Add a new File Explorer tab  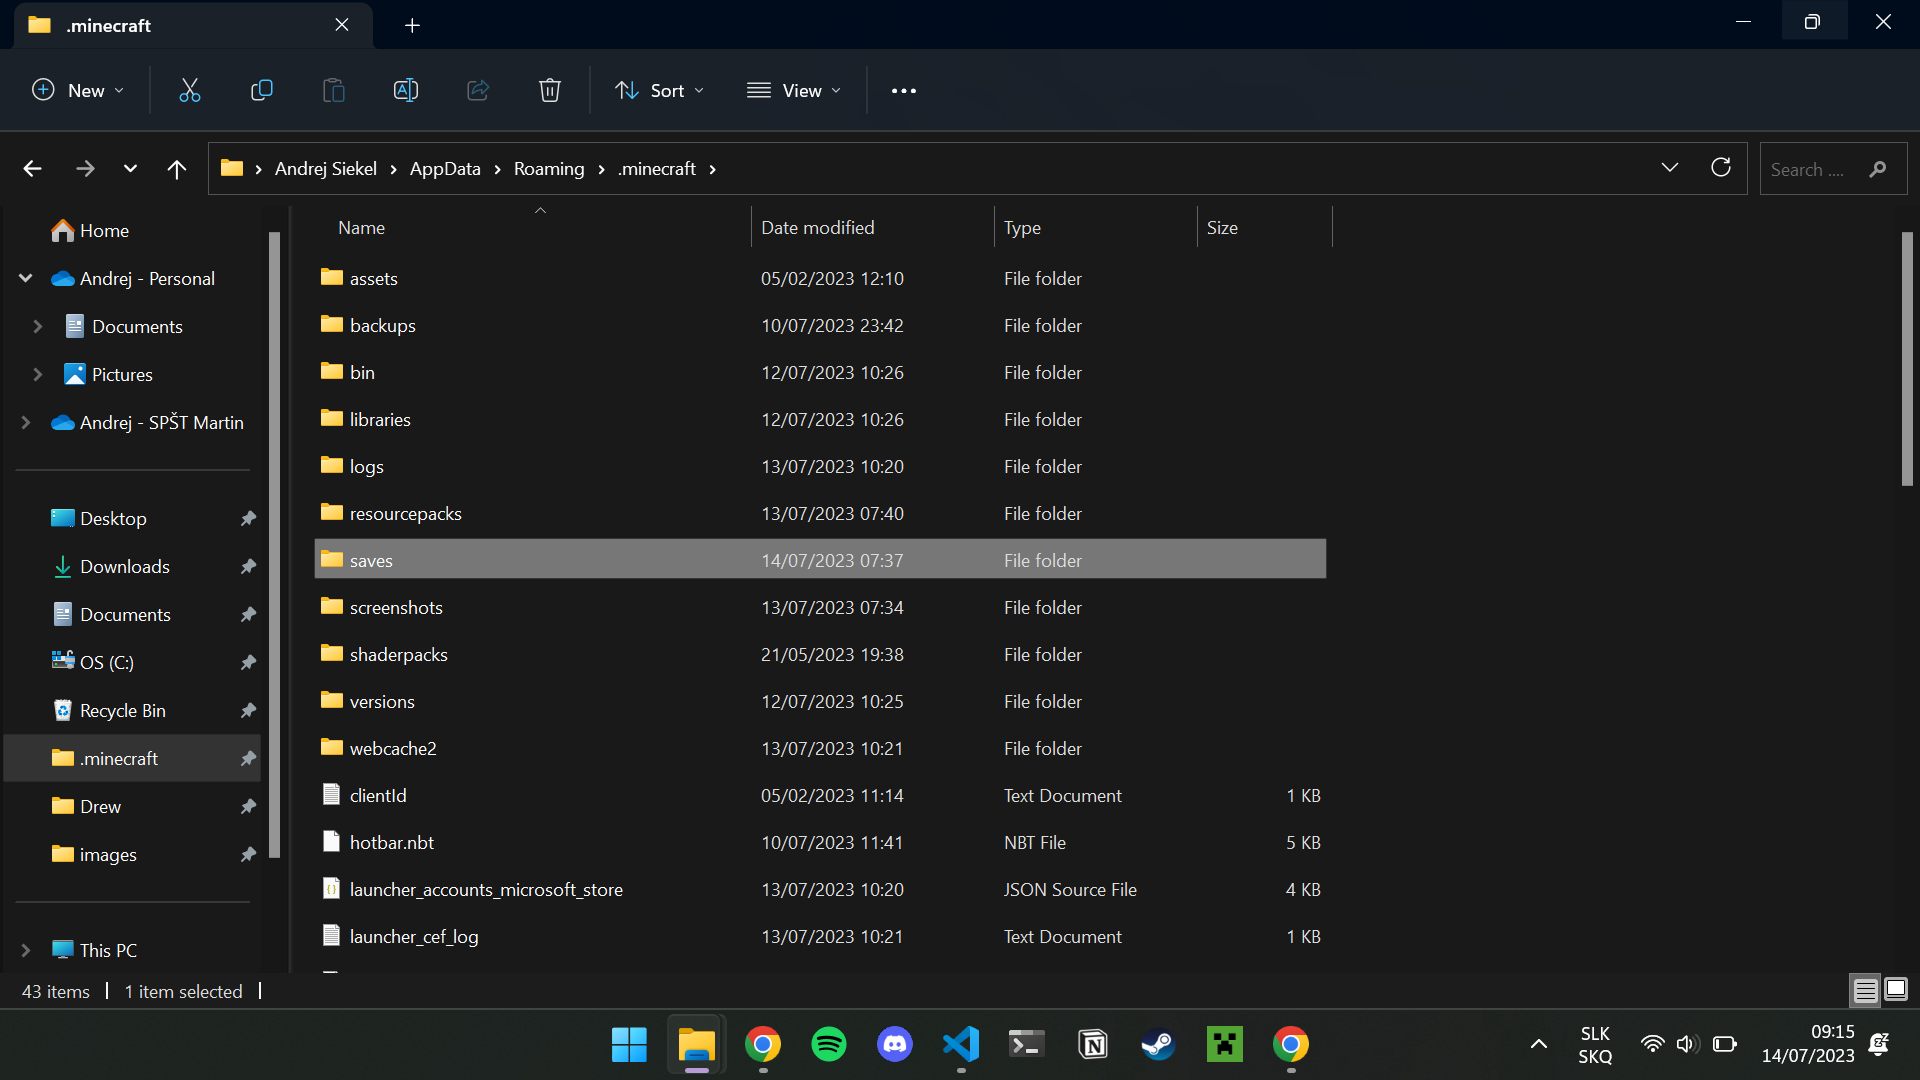tap(412, 25)
